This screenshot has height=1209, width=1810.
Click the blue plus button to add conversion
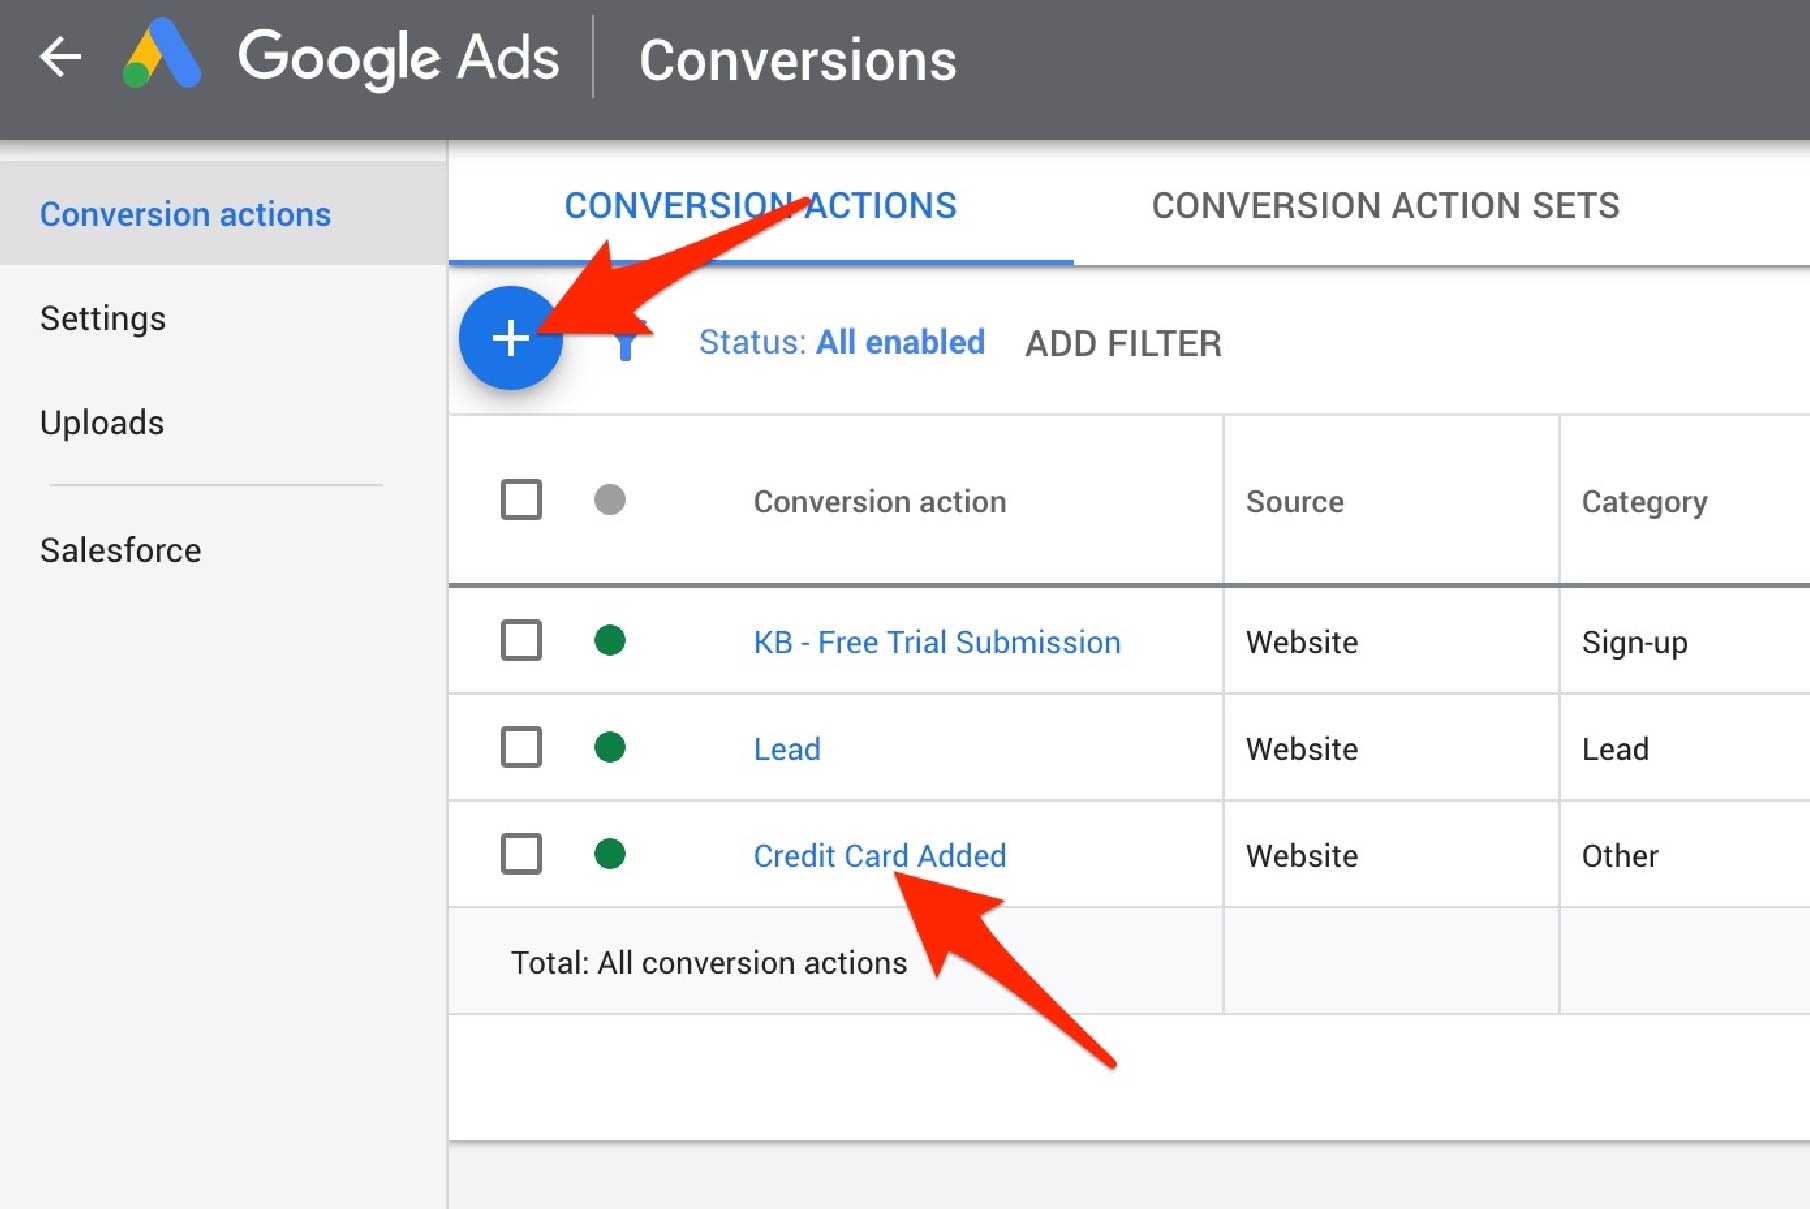tap(510, 340)
